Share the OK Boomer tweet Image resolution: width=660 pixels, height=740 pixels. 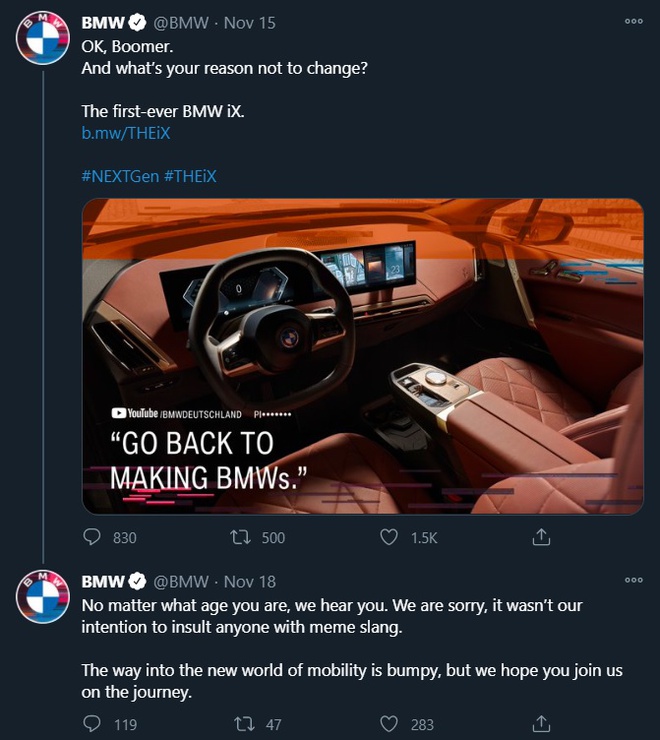tap(541, 537)
